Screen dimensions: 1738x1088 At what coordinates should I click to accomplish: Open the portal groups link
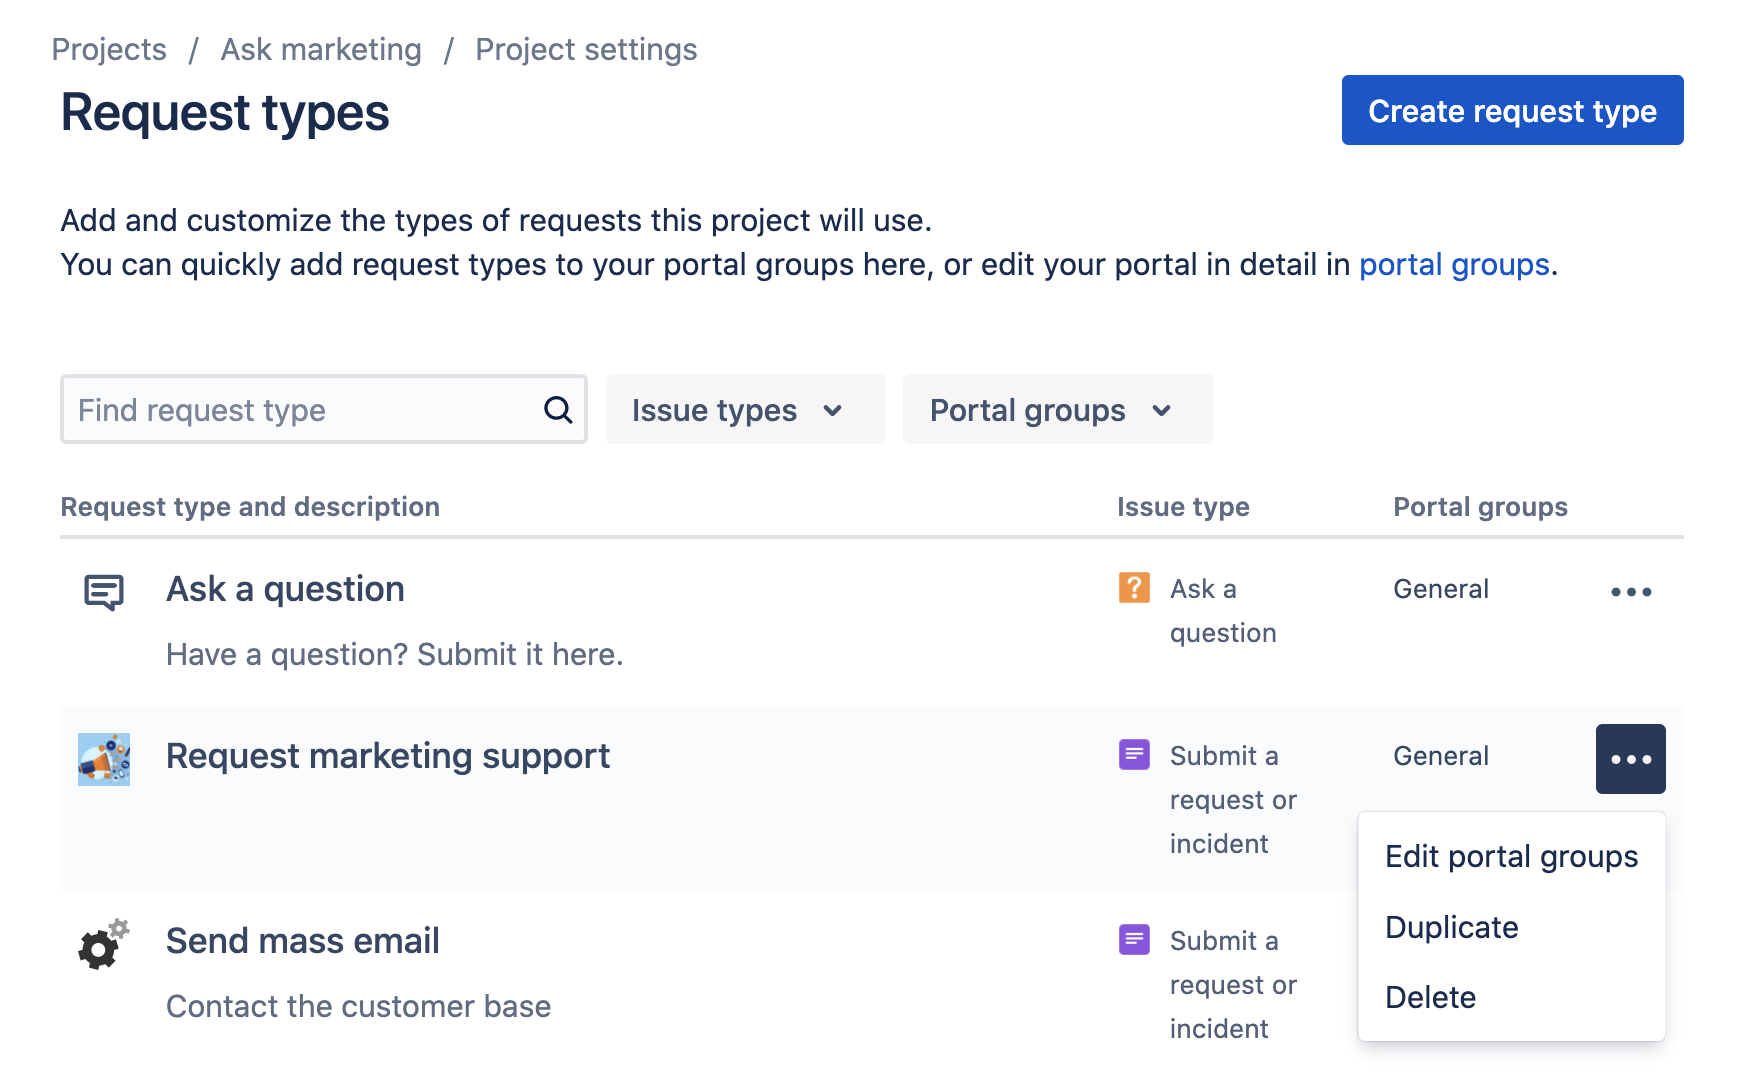pos(1454,265)
